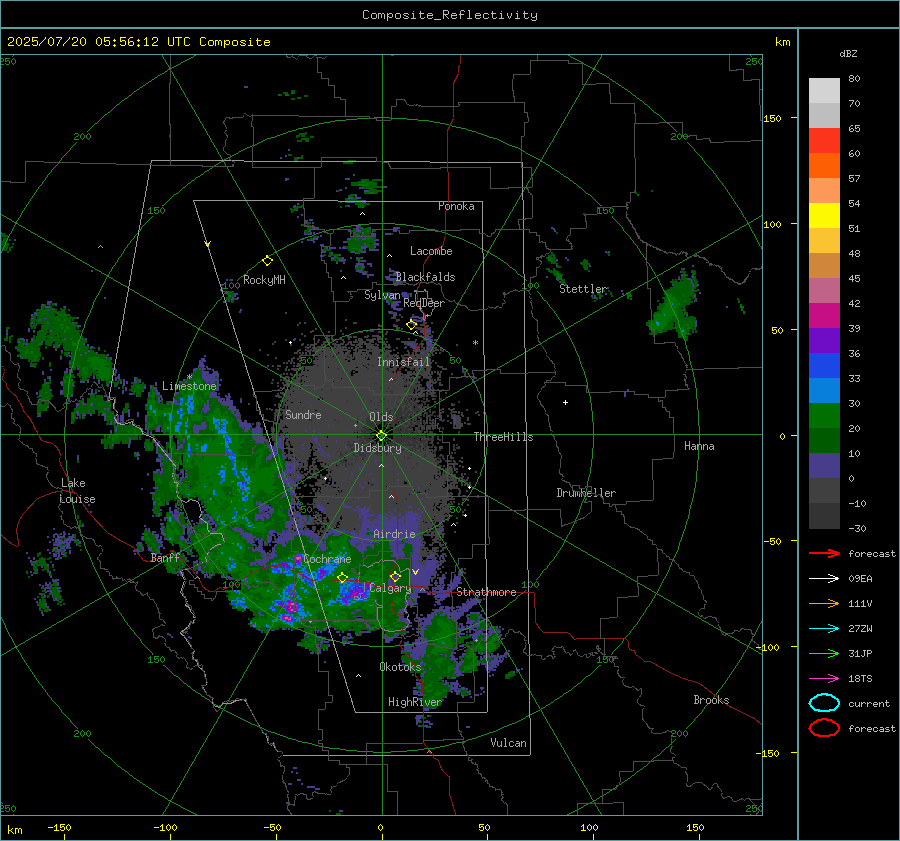The image size is (900, 841).
Task: Click the yellow diamond marker near RockyMH
Action: pos(267,261)
